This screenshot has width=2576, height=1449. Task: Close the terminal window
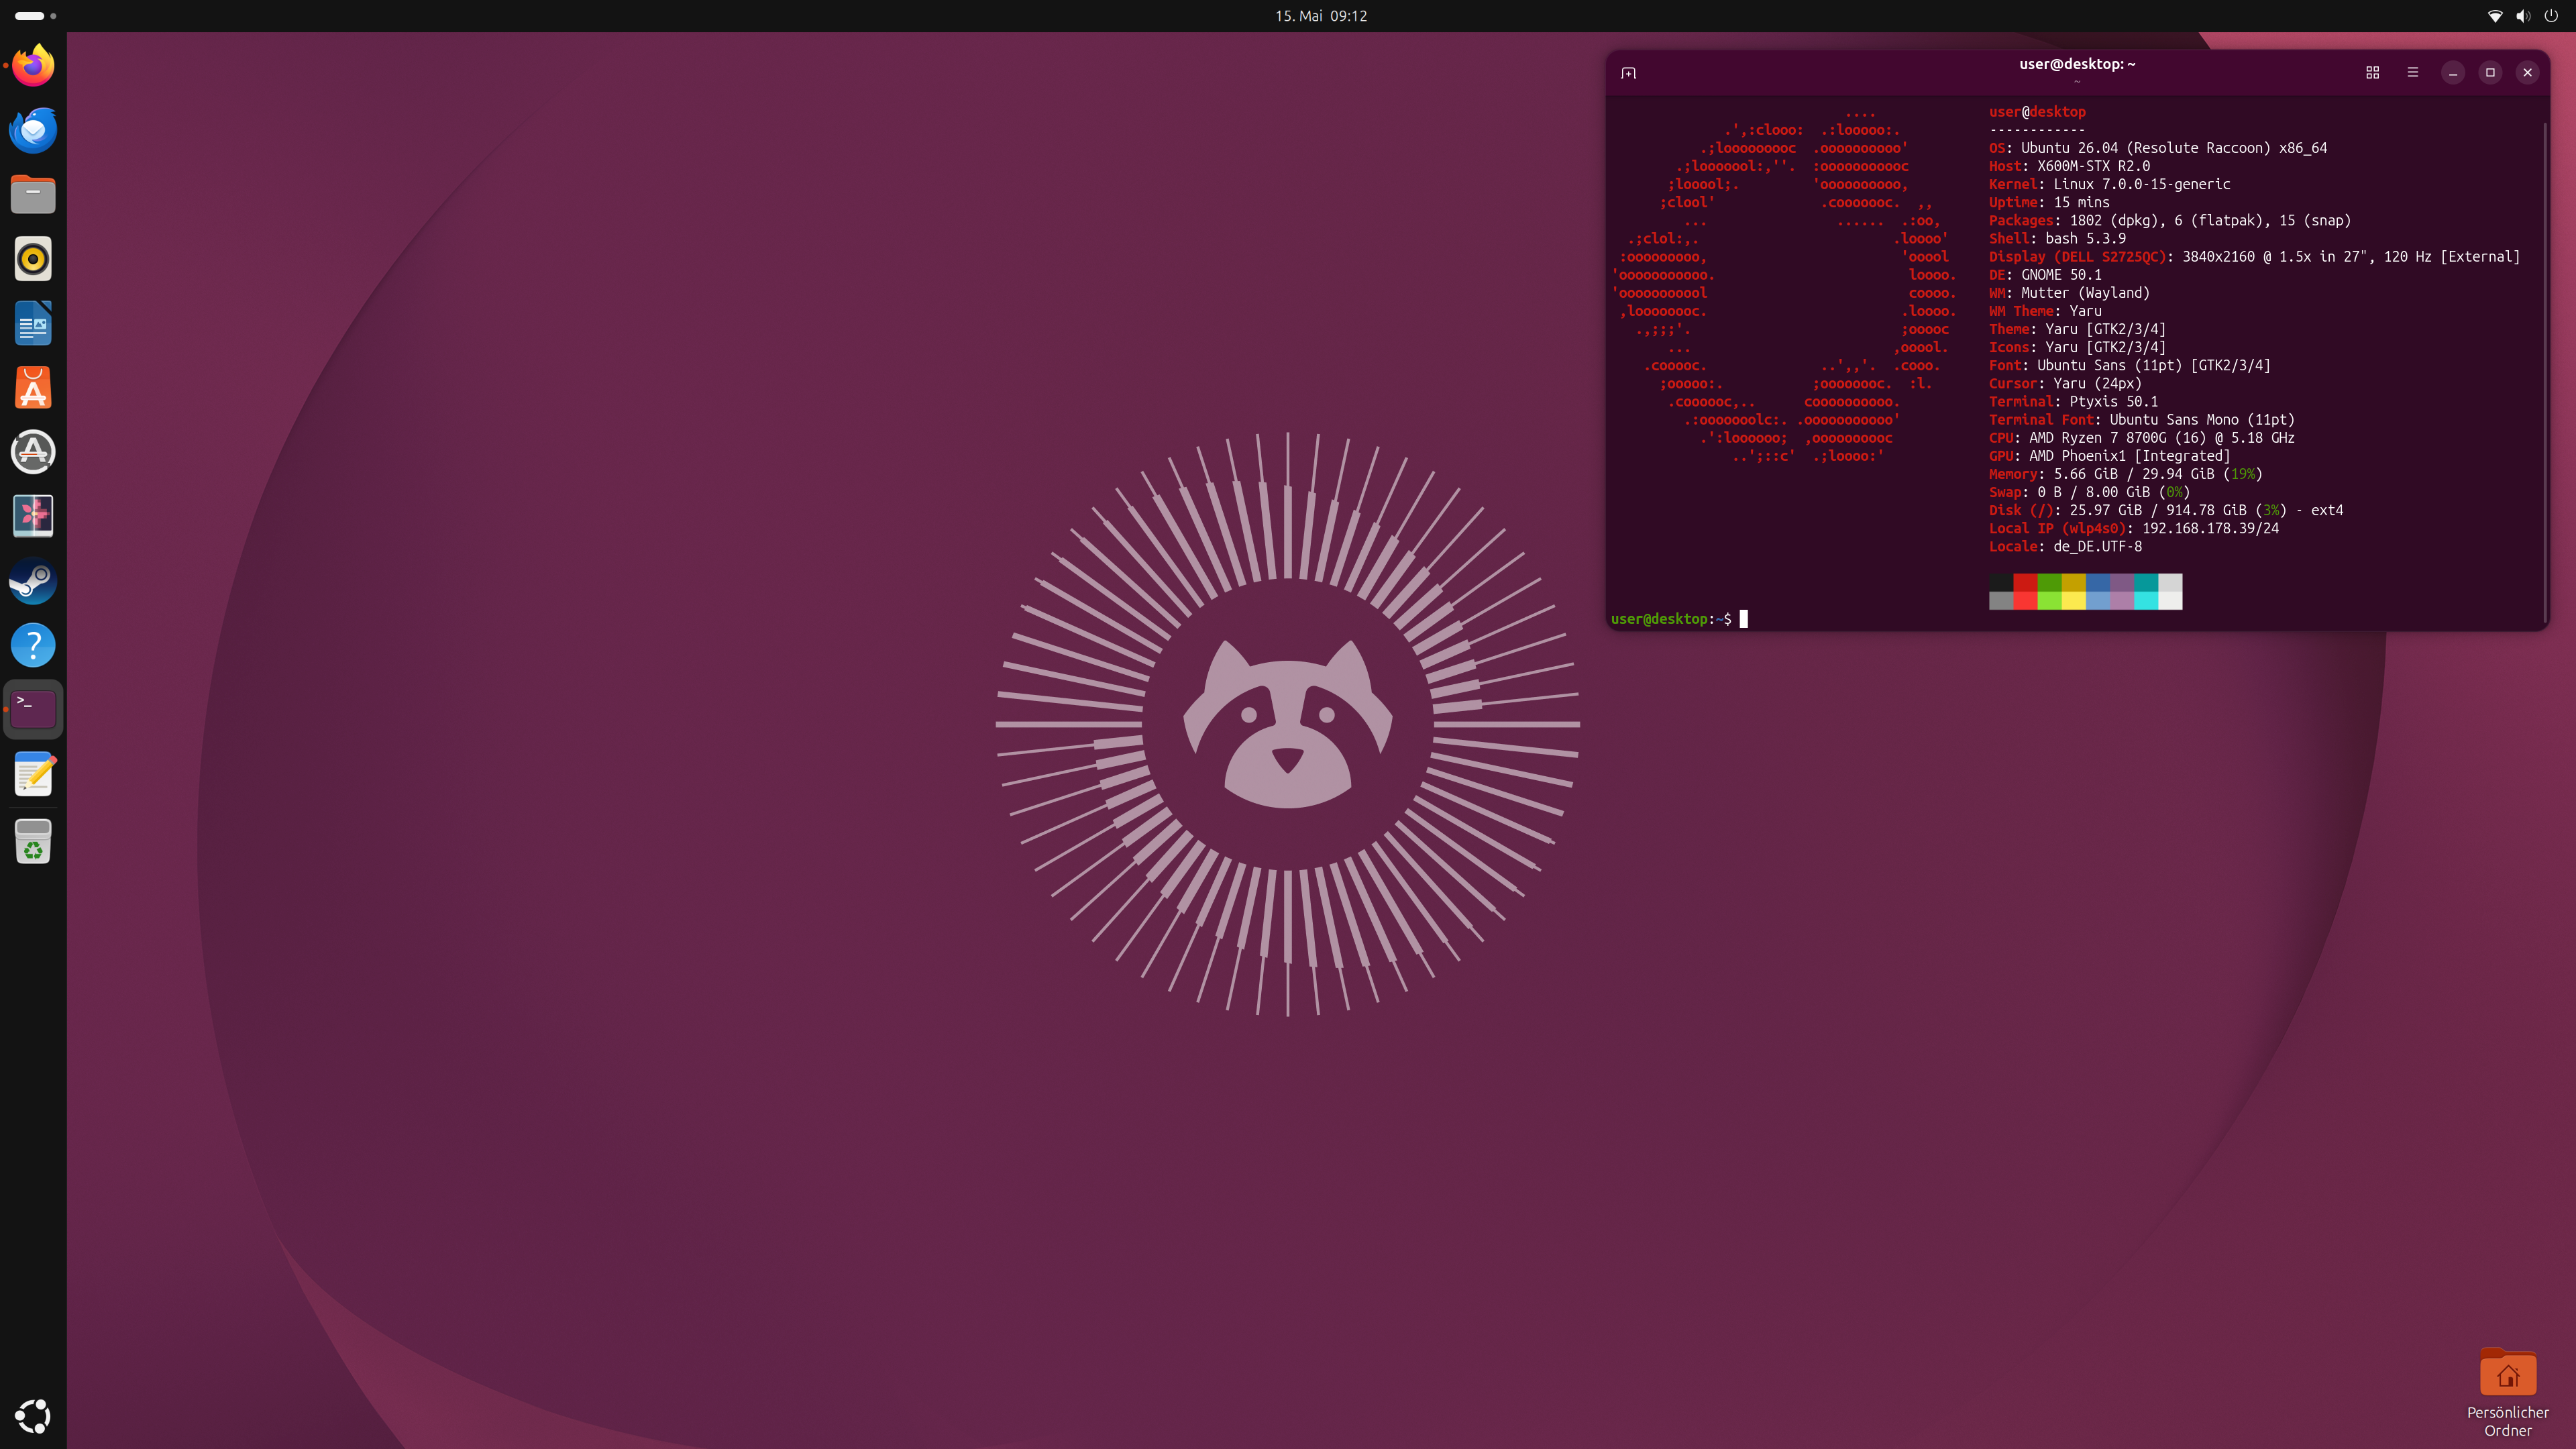[x=2527, y=72]
